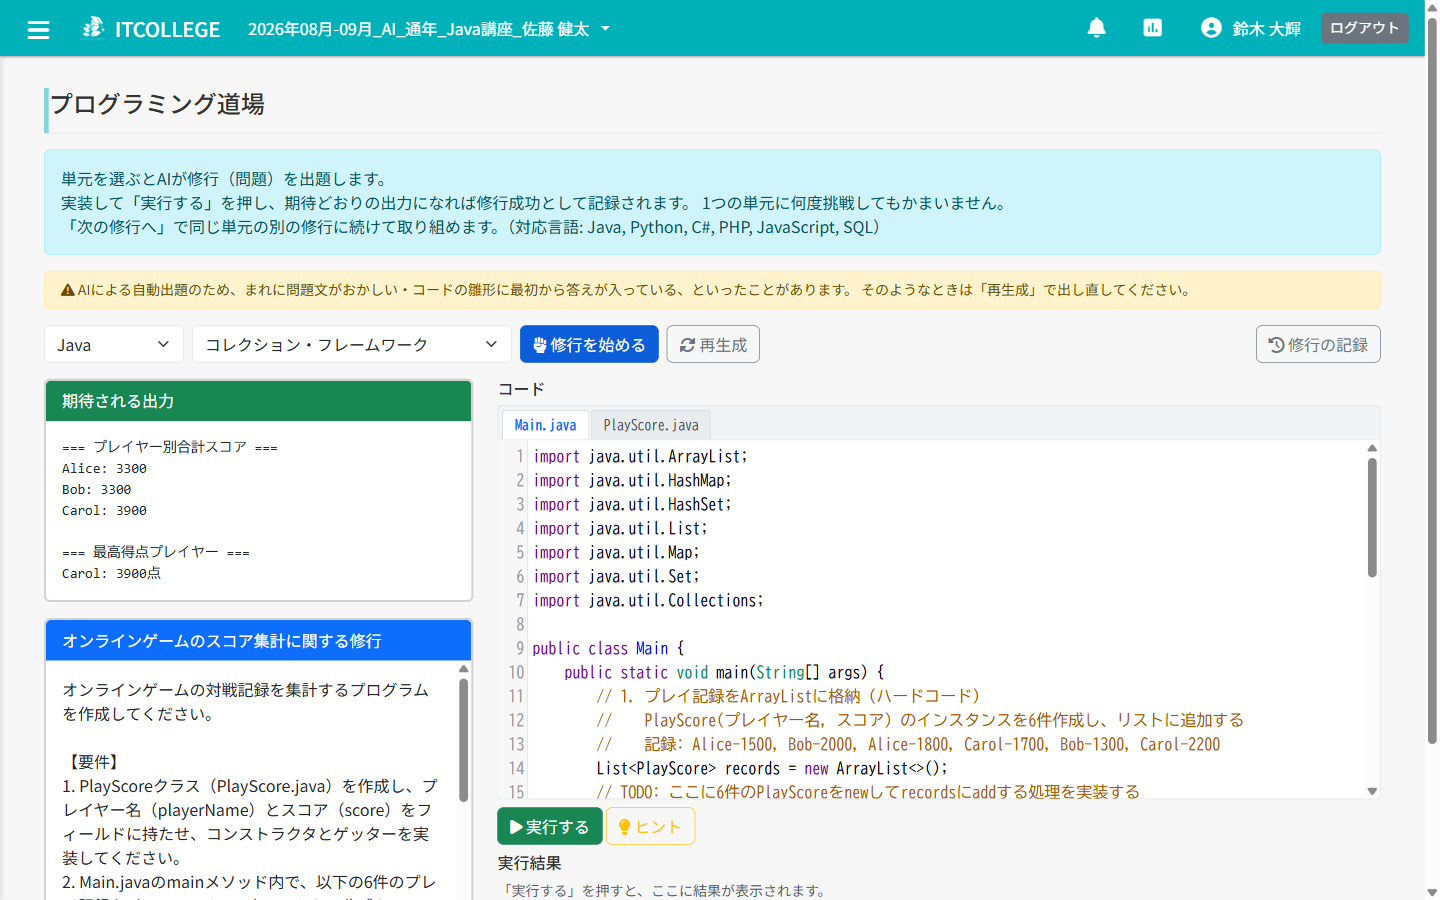Click the course title in the header

(x=418, y=29)
